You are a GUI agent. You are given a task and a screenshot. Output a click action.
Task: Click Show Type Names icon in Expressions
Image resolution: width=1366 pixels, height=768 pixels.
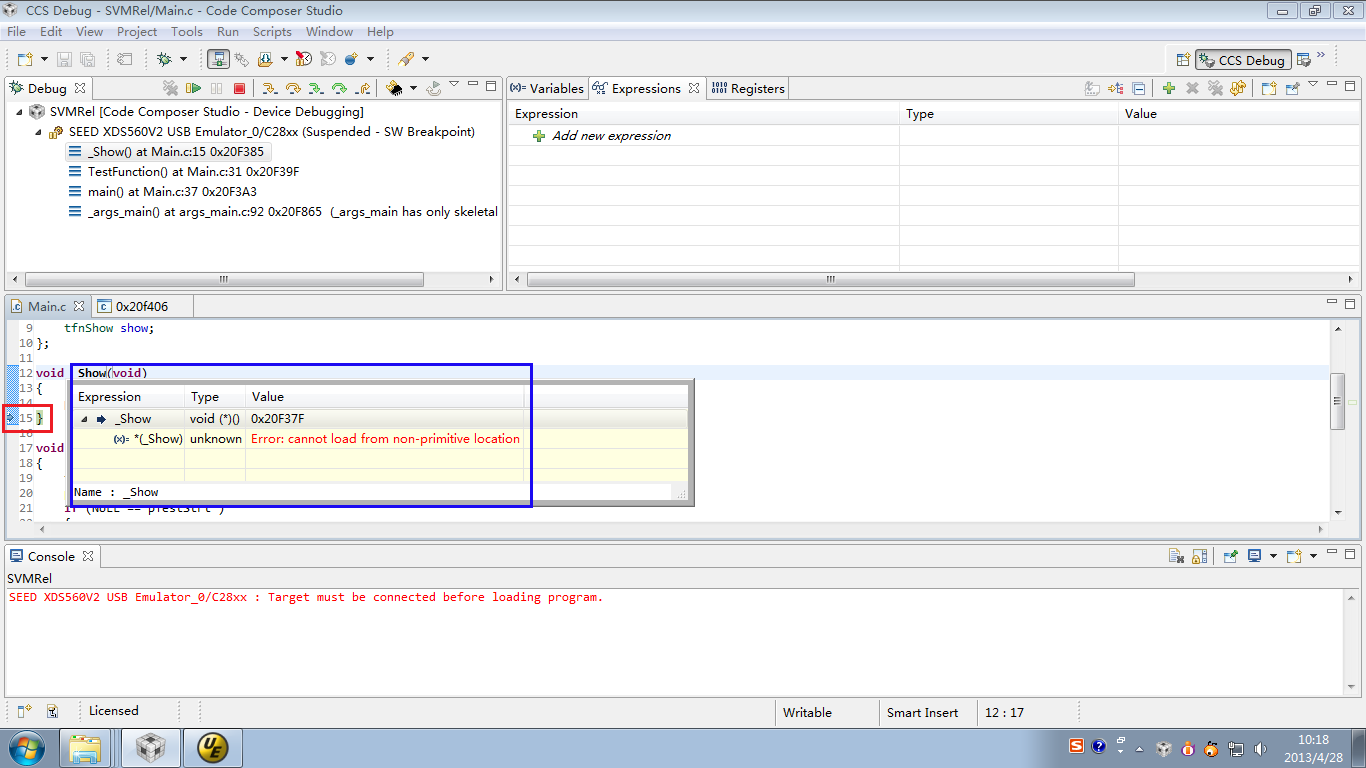(x=1092, y=88)
